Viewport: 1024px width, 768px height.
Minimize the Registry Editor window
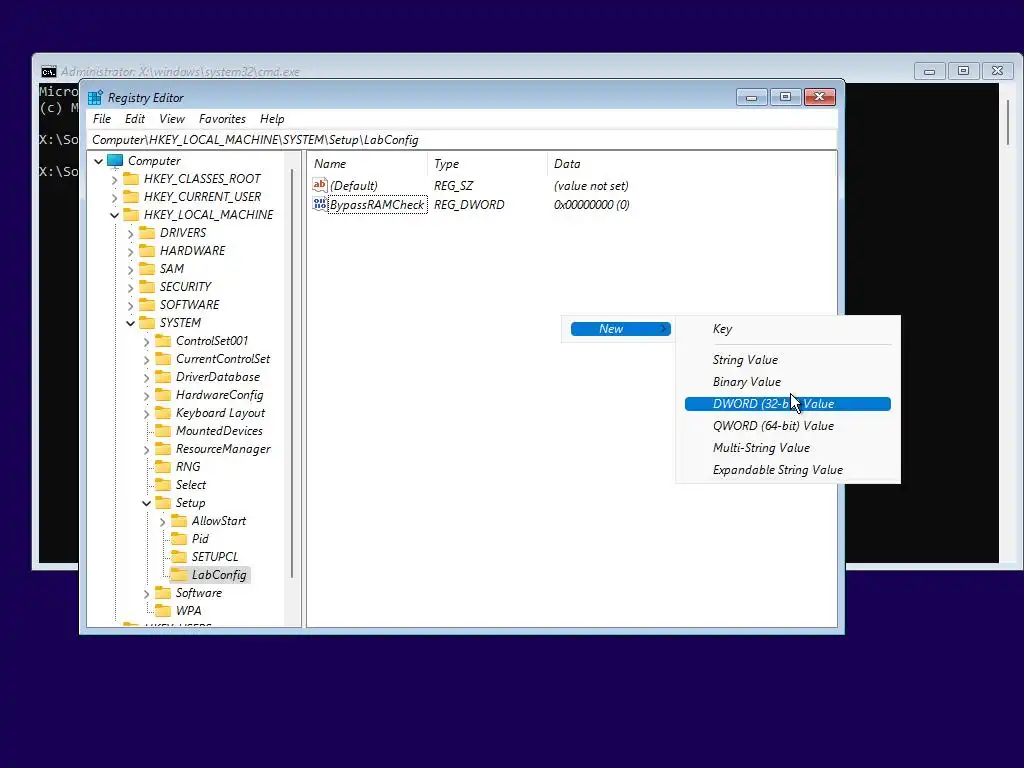752,98
